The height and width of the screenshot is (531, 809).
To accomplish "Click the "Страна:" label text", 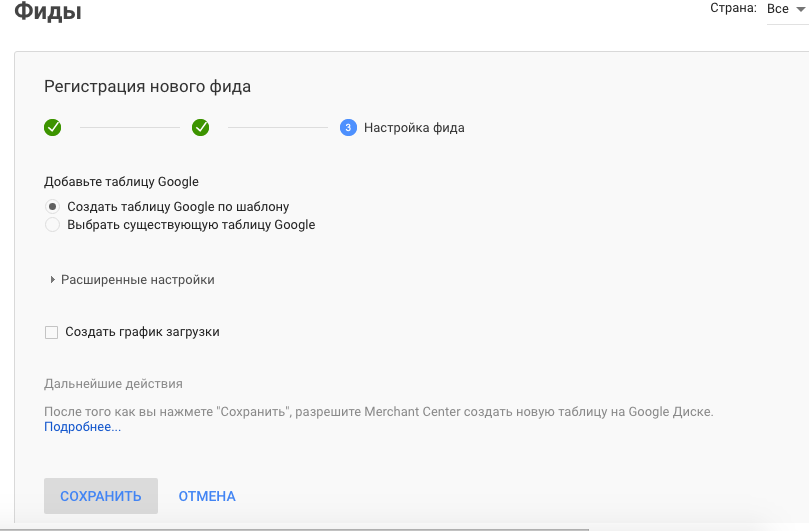I will (733, 8).
